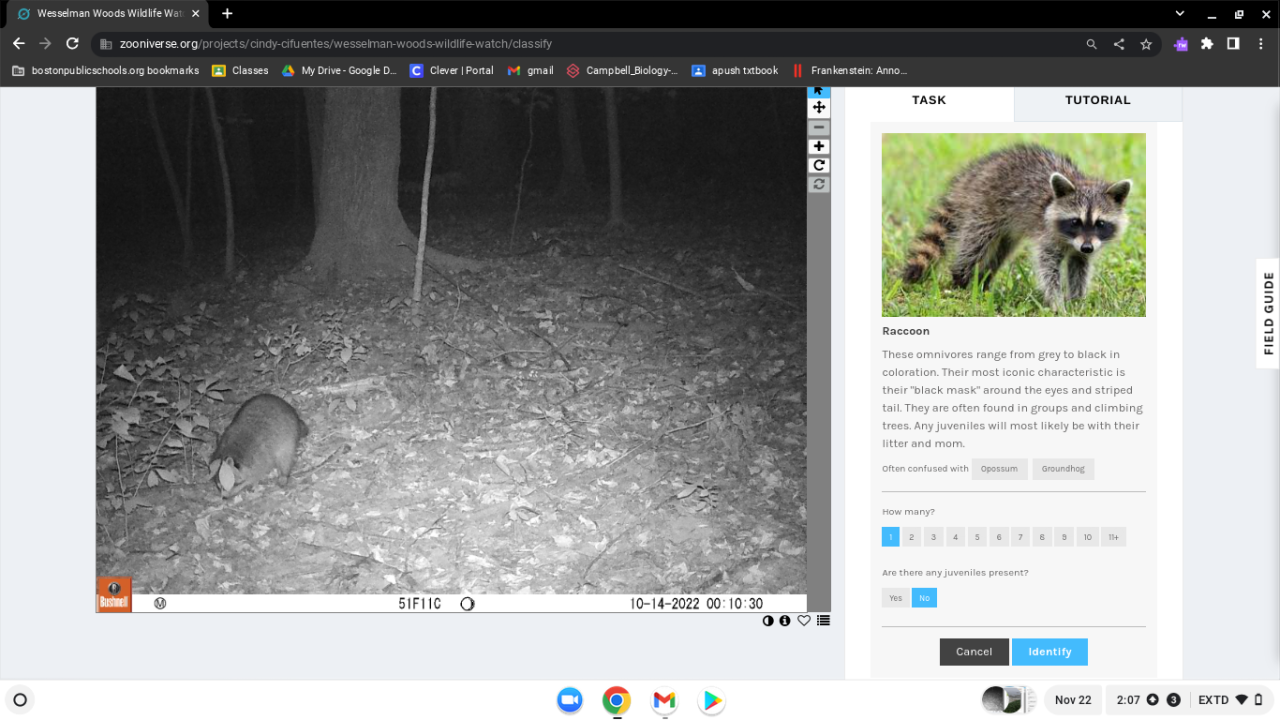The height and width of the screenshot is (720, 1280).
Task: Select 1 for How many
Action: point(891,537)
